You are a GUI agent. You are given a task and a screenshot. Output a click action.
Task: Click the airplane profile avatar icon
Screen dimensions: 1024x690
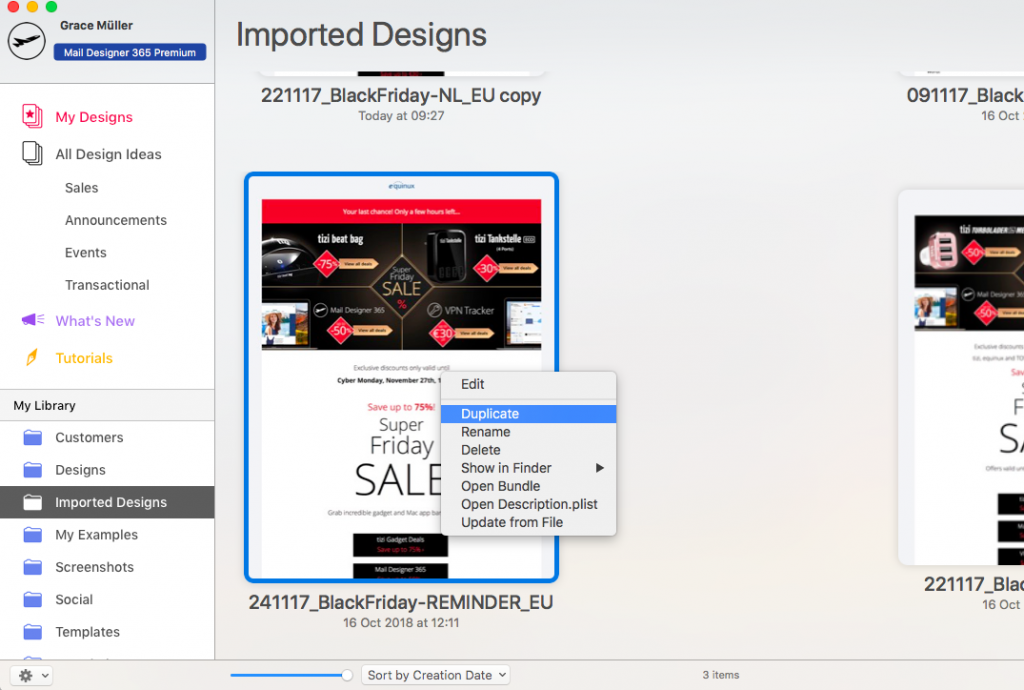[x=26, y=40]
